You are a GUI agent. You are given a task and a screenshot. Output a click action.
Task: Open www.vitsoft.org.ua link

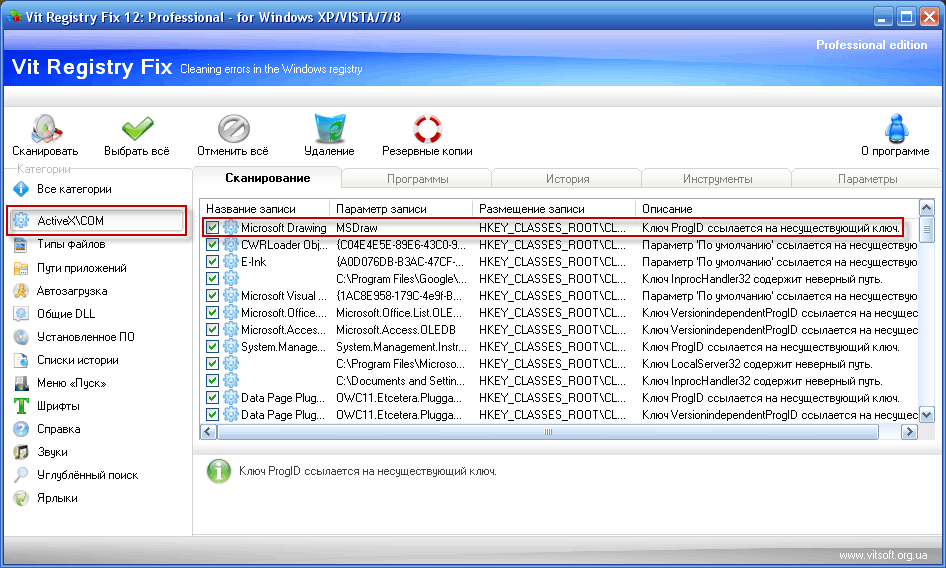pos(884,555)
